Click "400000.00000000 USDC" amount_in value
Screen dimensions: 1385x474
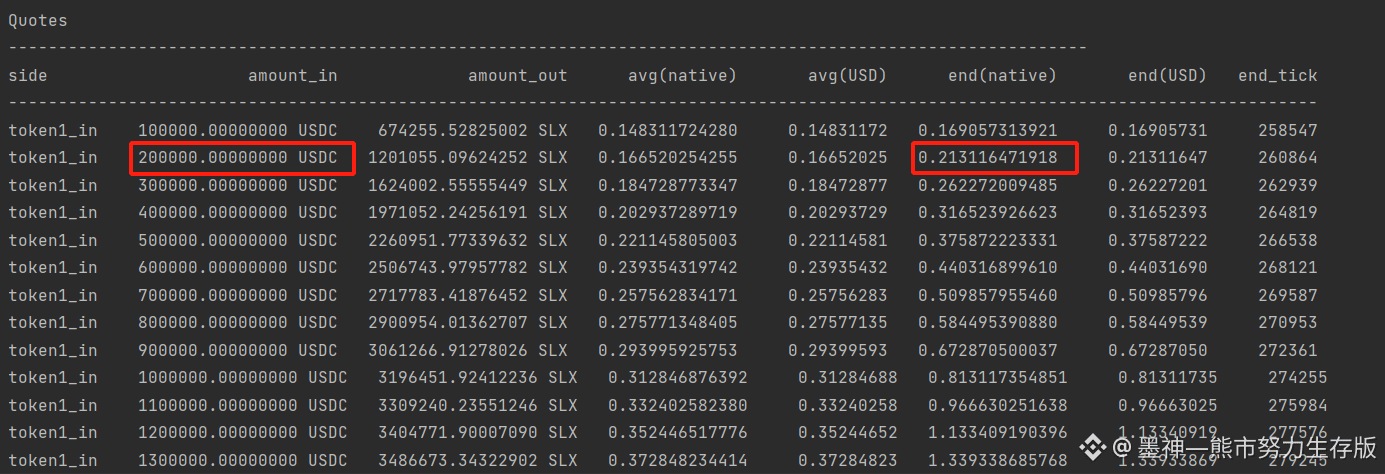point(238,213)
